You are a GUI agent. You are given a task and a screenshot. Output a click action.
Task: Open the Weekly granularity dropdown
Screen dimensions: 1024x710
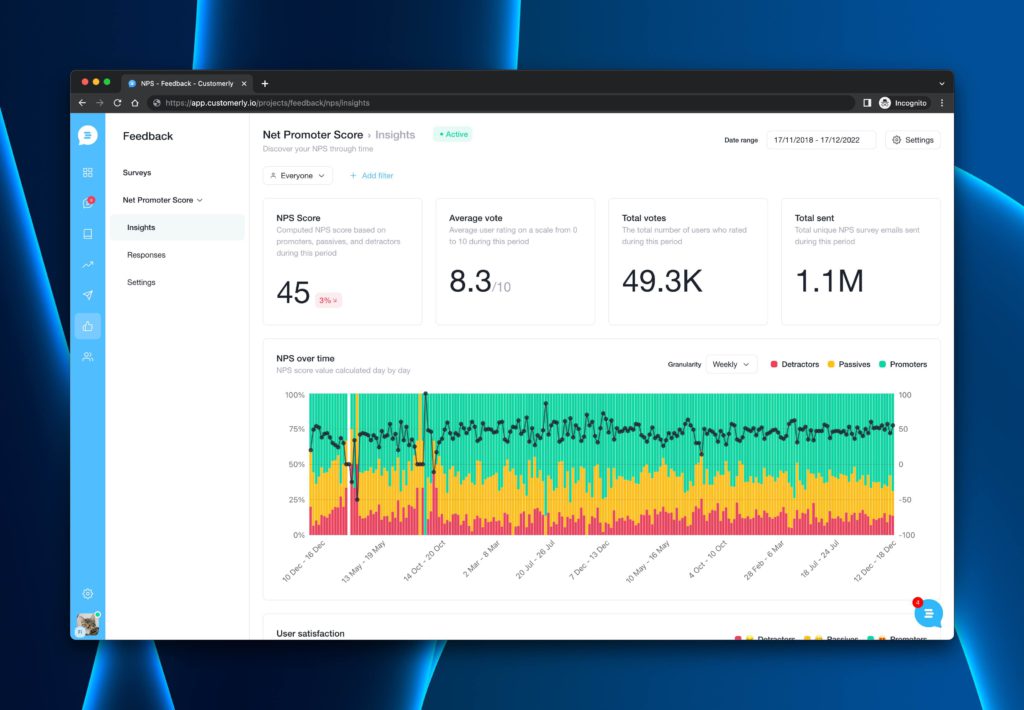pos(731,364)
